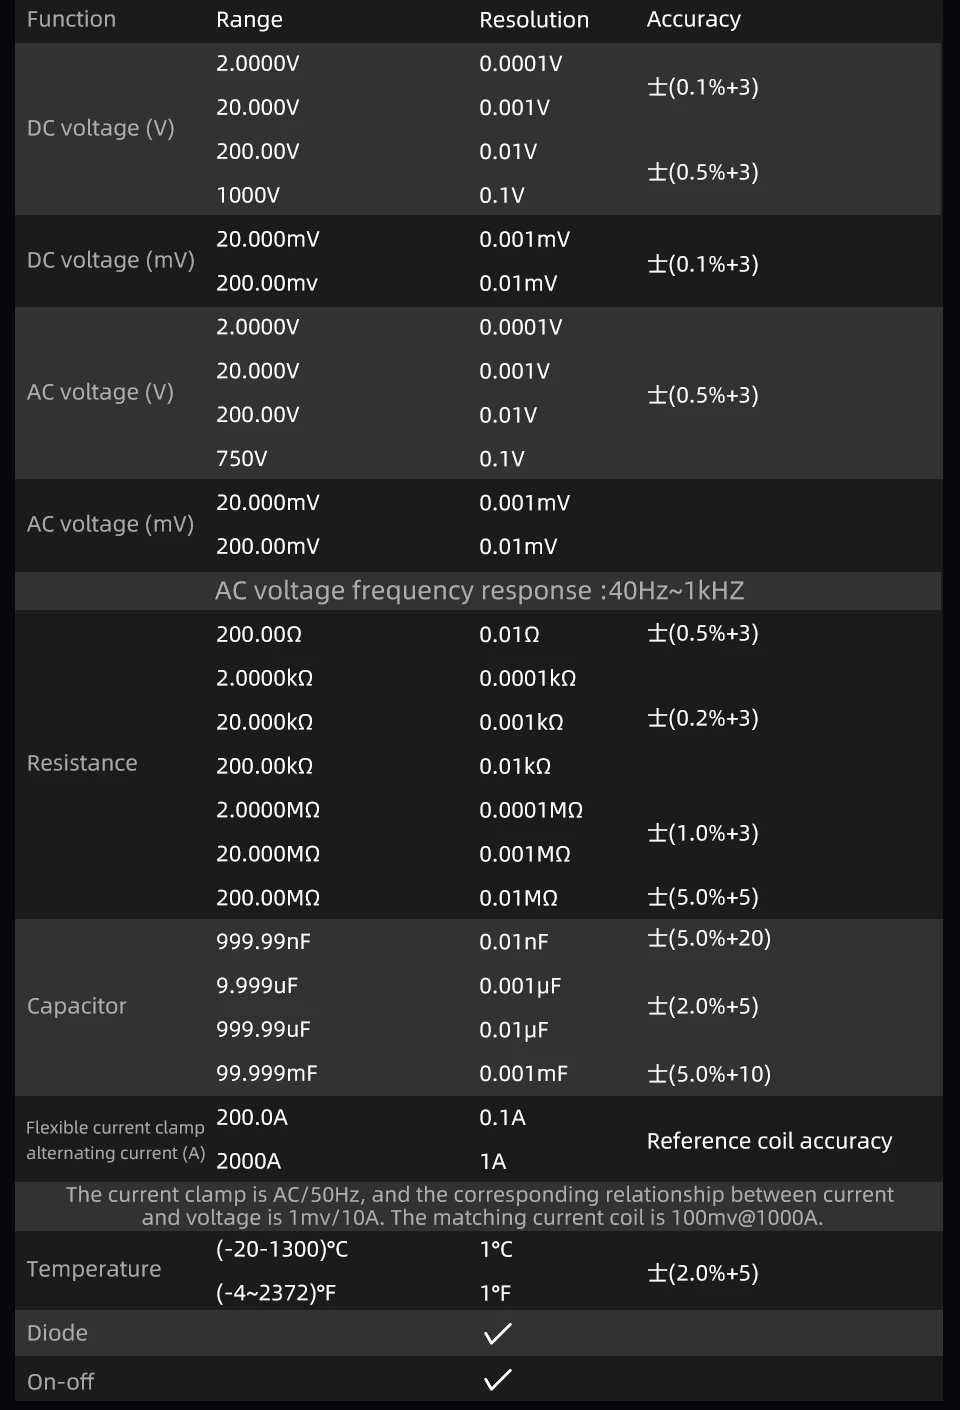Select the Range column header
Image resolution: width=960 pixels, height=1410 pixels.
tap(249, 20)
